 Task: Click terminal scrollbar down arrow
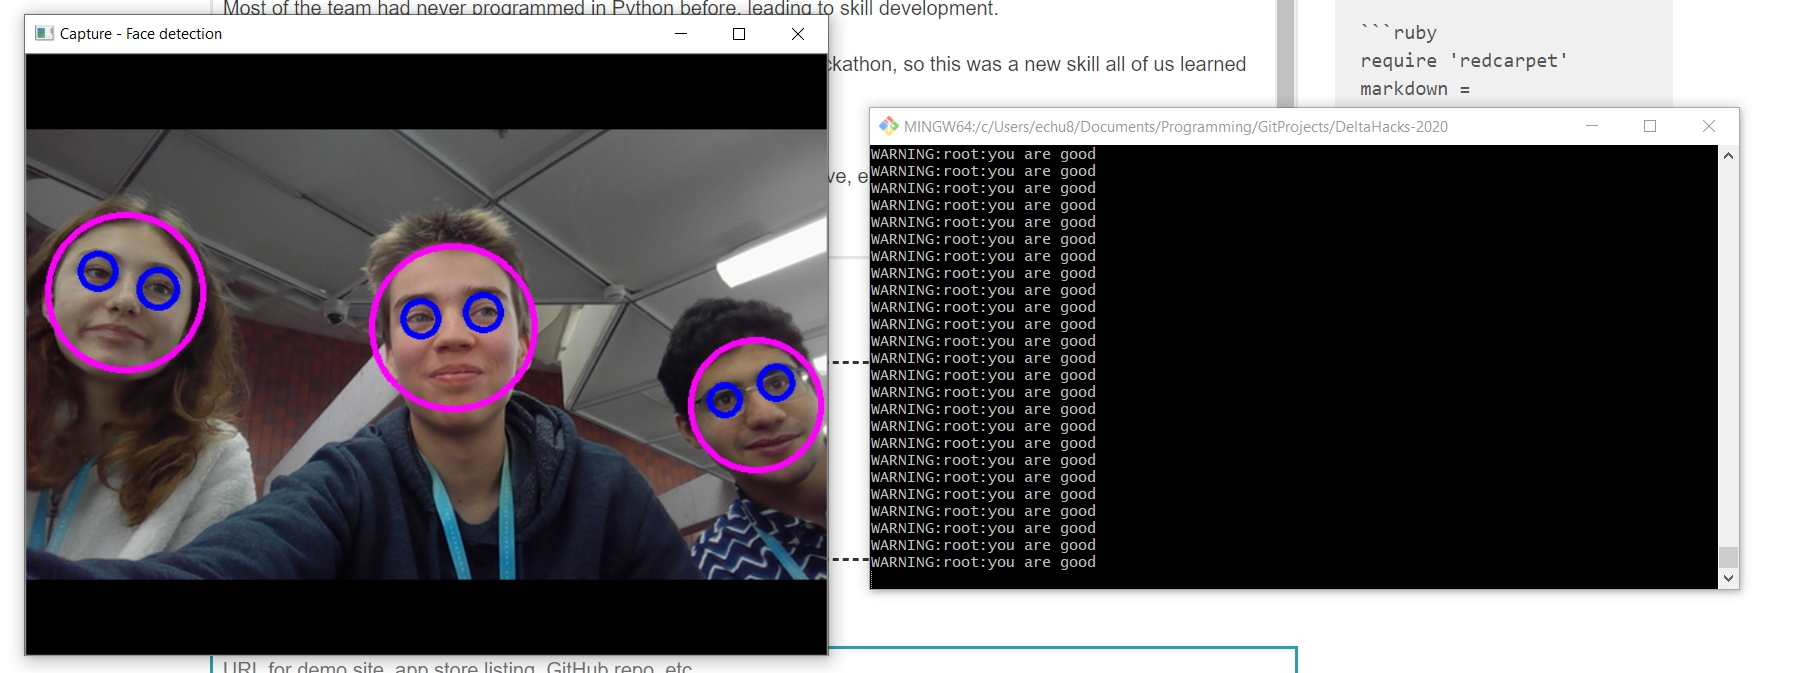click(x=1728, y=578)
